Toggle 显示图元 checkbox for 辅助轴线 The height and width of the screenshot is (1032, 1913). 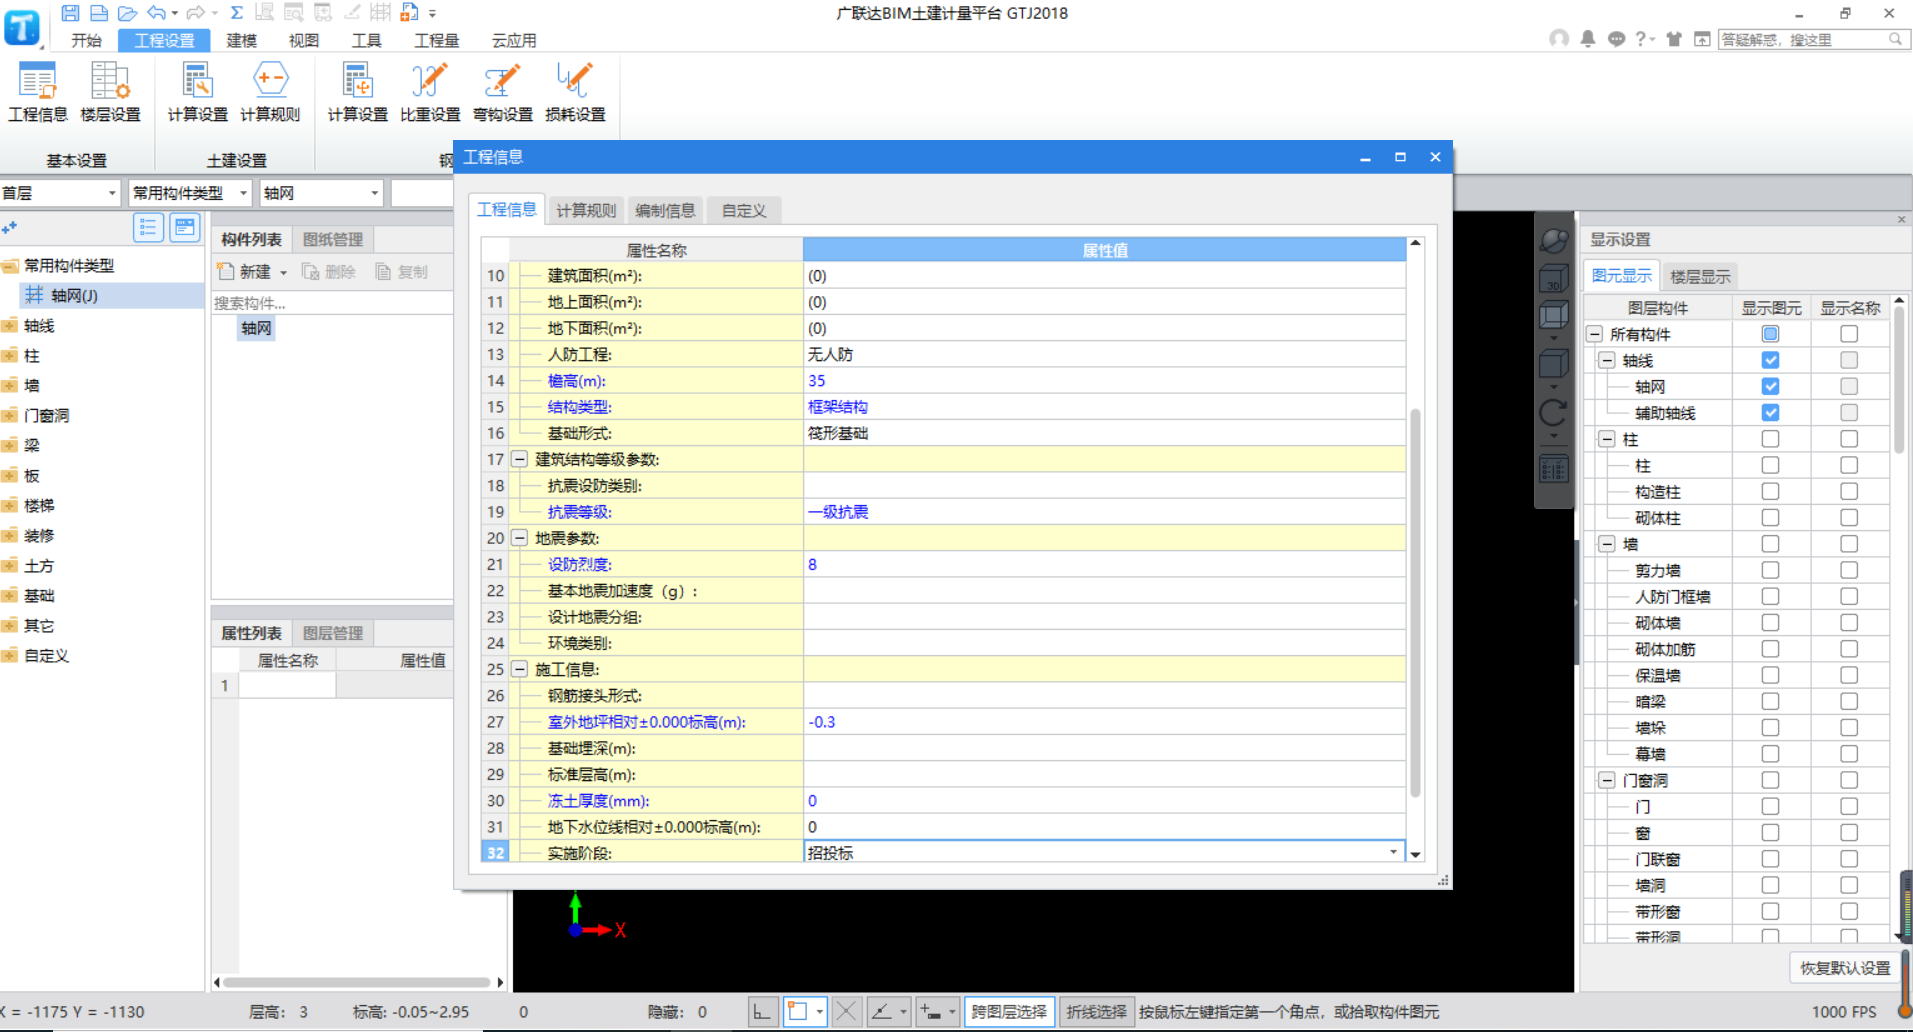[1770, 412]
